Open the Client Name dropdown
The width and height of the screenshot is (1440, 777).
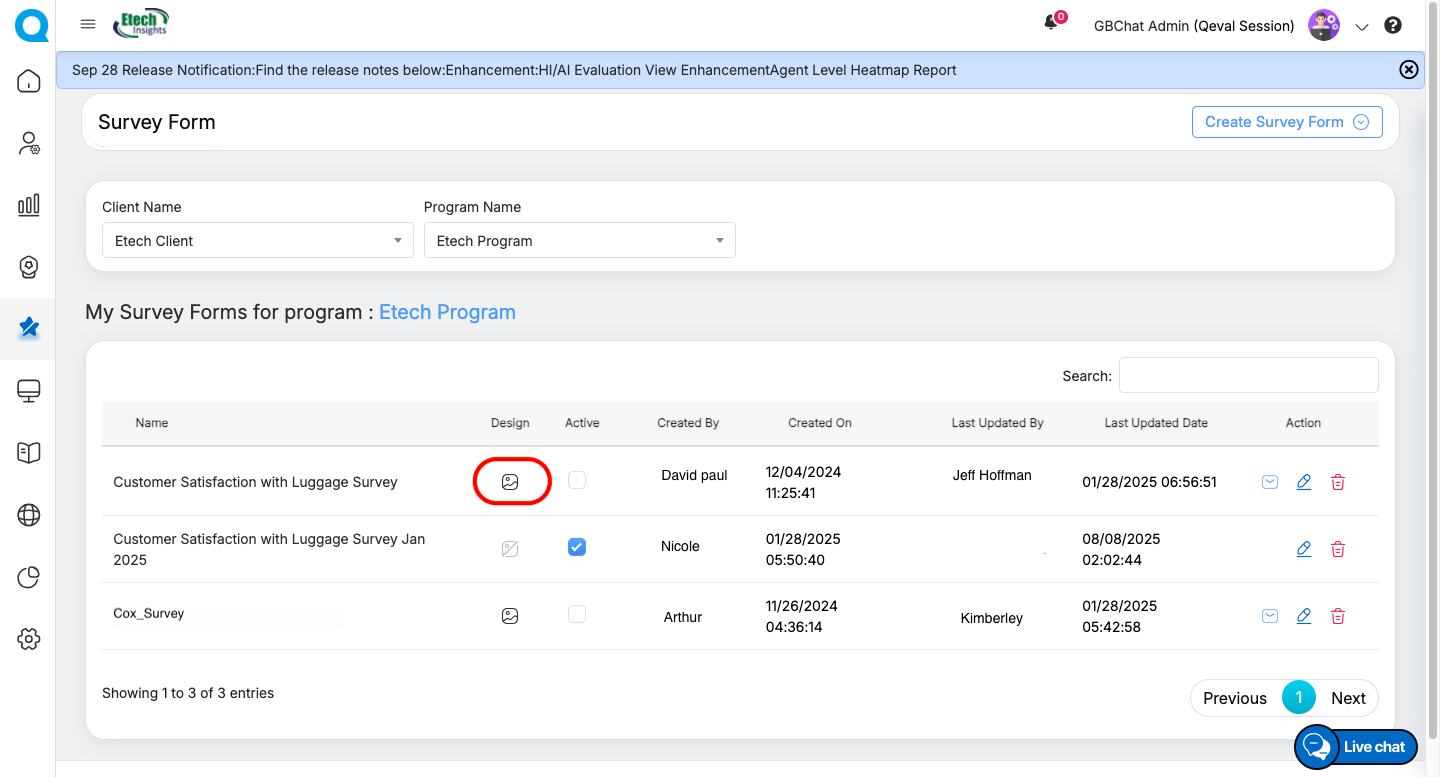click(x=257, y=241)
